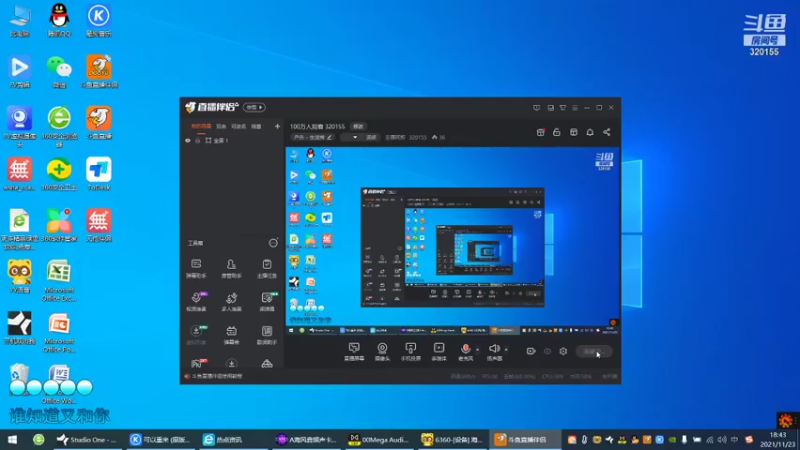
Task: Open the tool right of 多人连麦 in toolbox
Action: point(266,301)
